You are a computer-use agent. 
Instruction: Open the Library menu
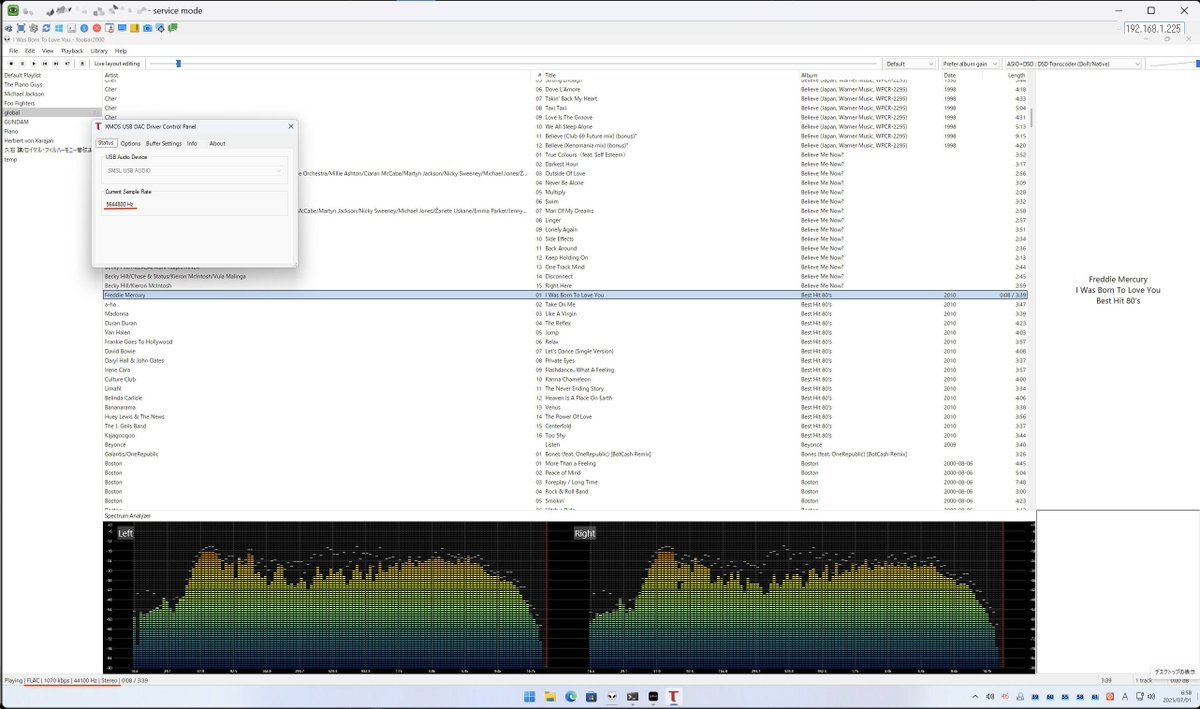coord(99,50)
